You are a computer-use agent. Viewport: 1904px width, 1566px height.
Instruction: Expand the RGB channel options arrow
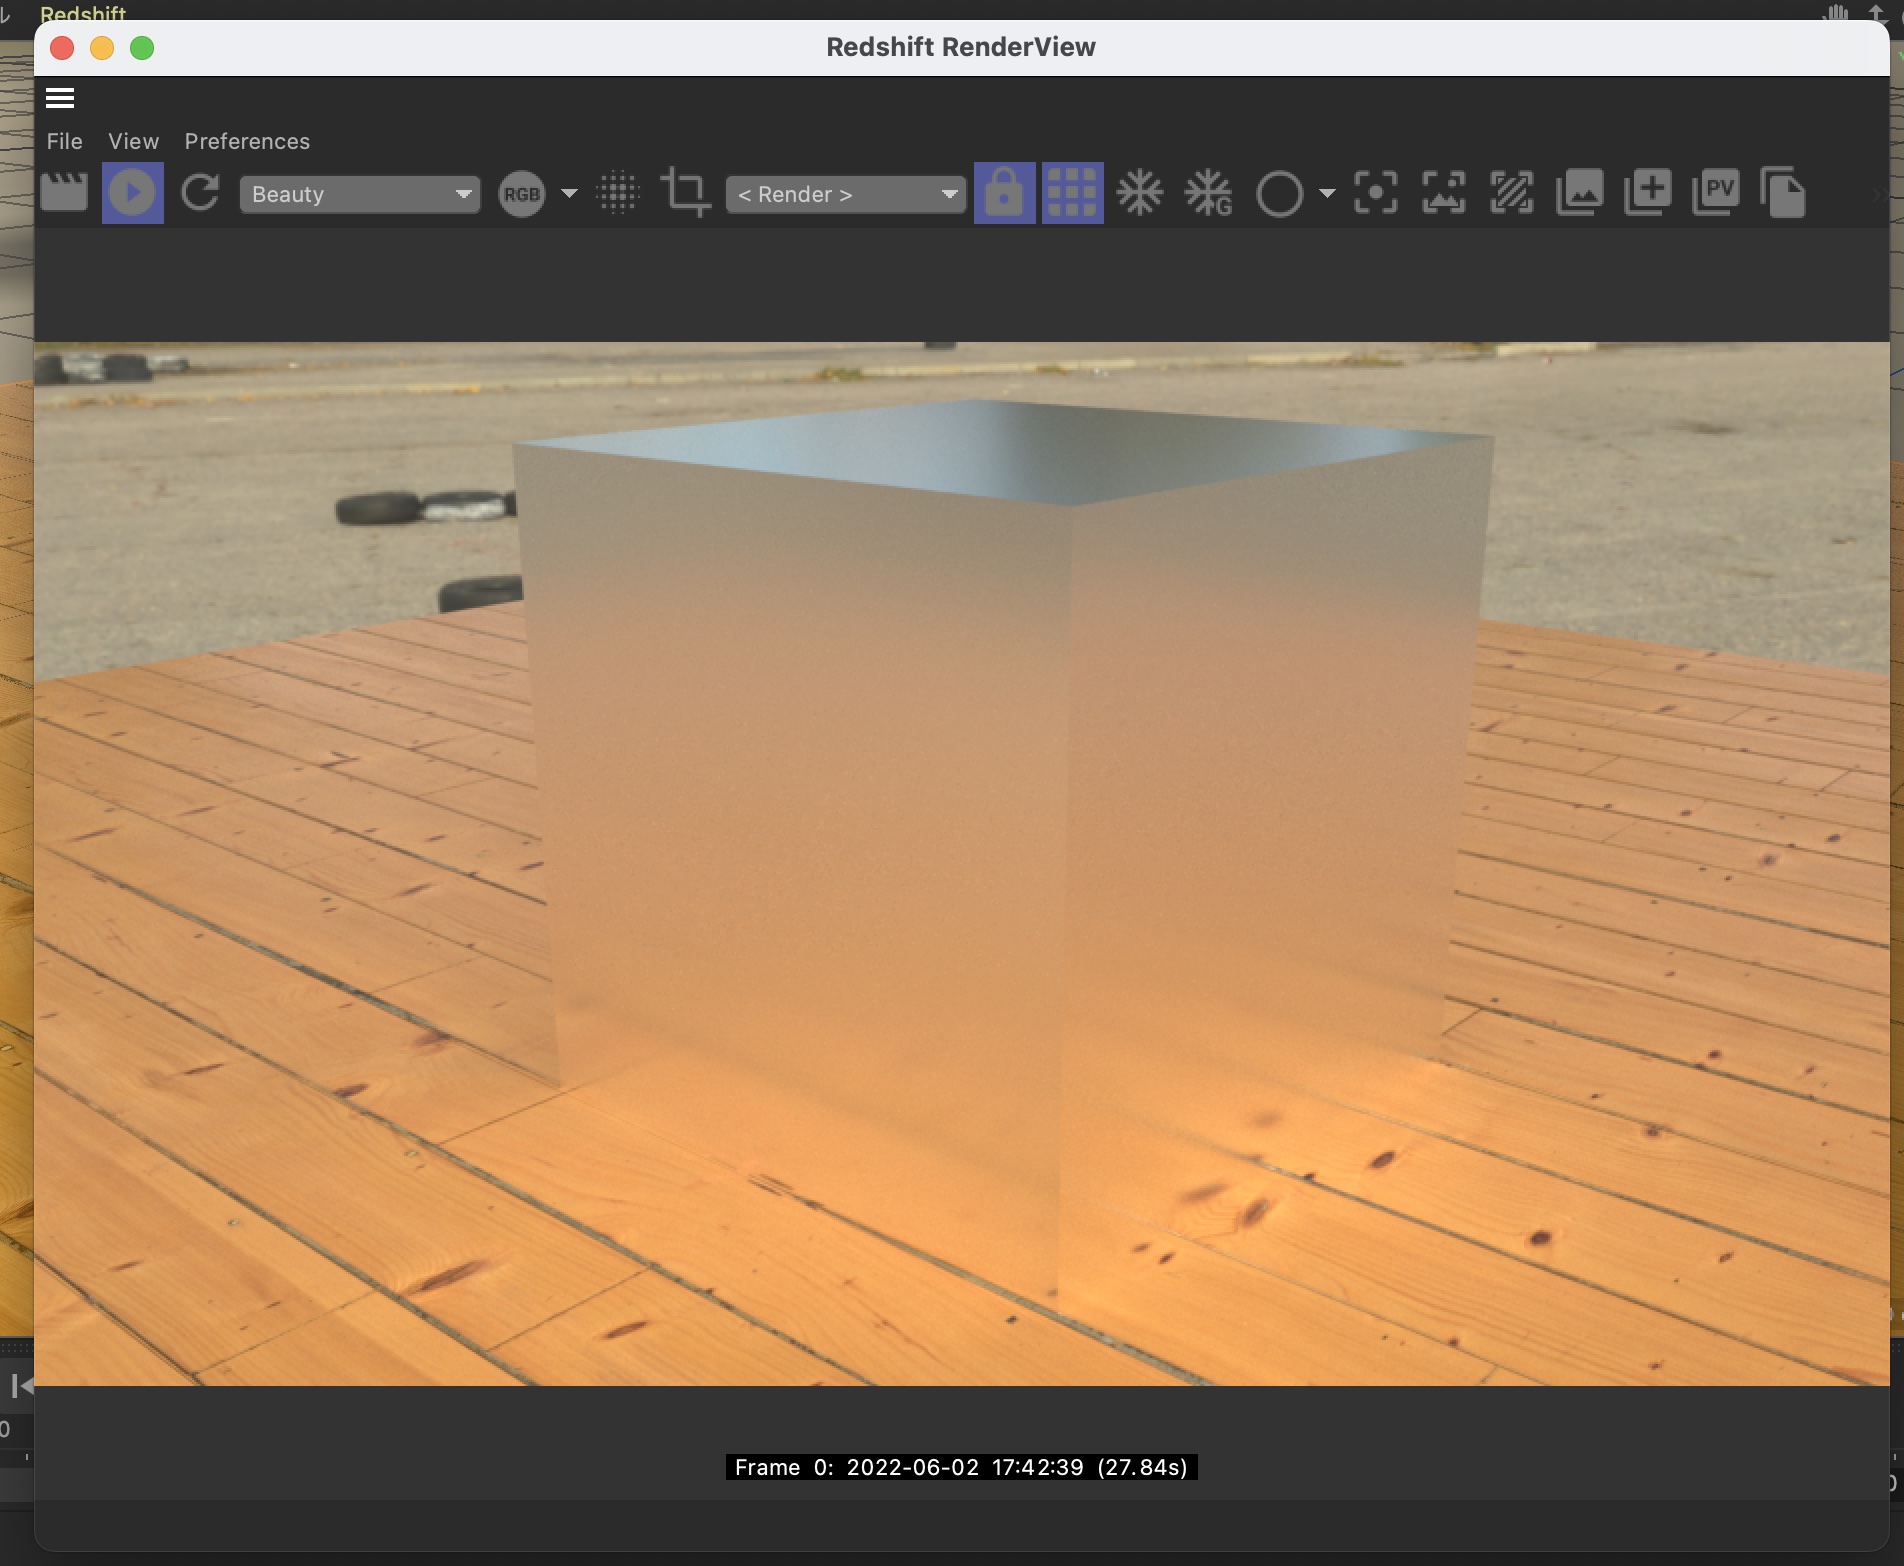(x=569, y=193)
